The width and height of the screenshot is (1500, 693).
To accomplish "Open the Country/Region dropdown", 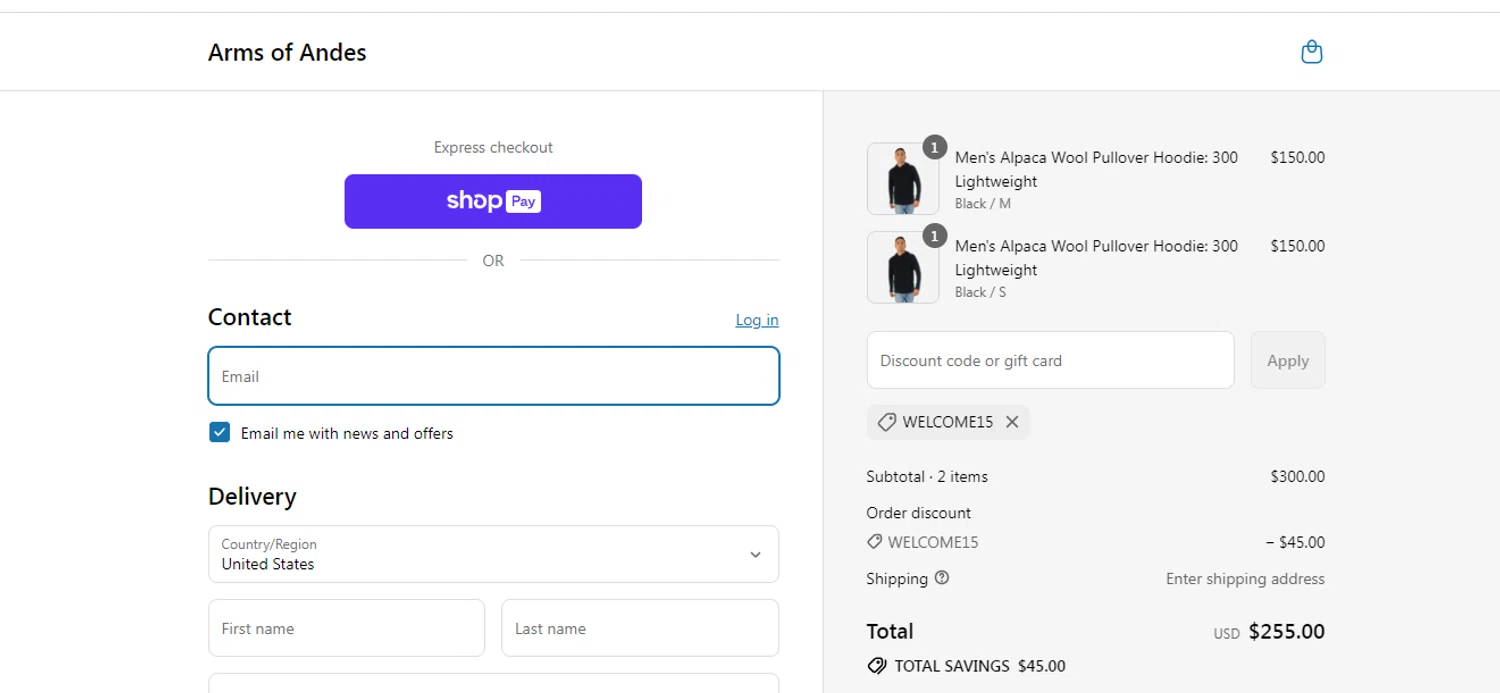I will click(x=493, y=554).
